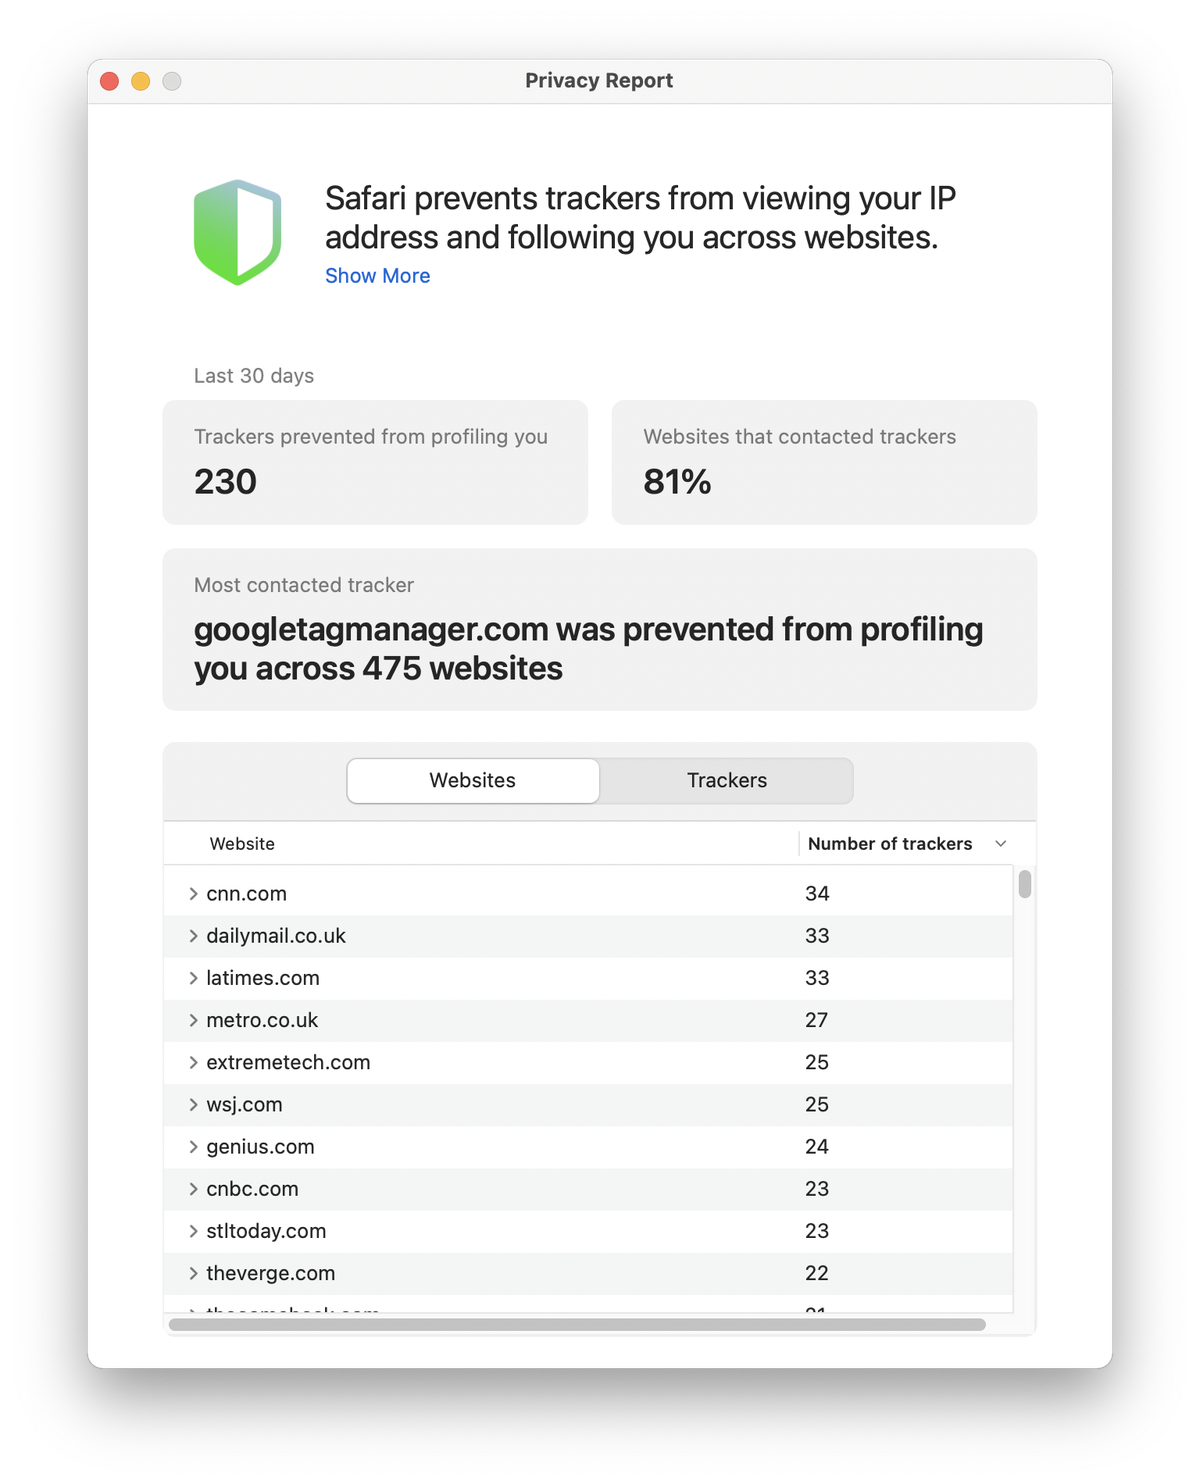
Task: Minimize the Privacy Report window
Action: point(141,81)
